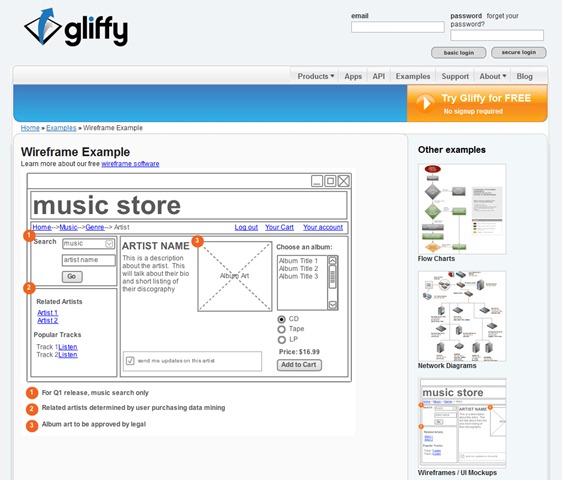The height and width of the screenshot is (480, 562).
Task: Click Listen link for Track 1
Action: [x=68, y=347]
